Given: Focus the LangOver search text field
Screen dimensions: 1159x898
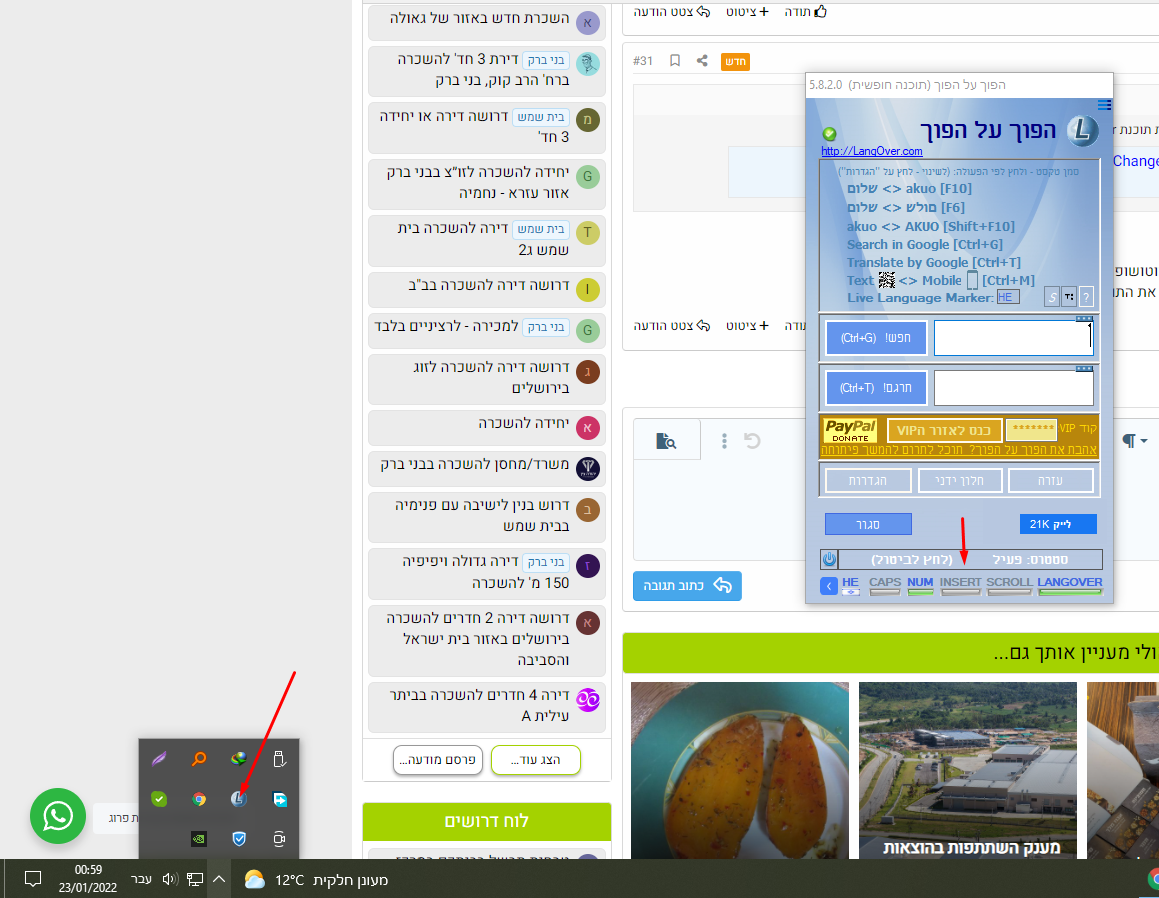Looking at the screenshot, I should click(x=1013, y=339).
